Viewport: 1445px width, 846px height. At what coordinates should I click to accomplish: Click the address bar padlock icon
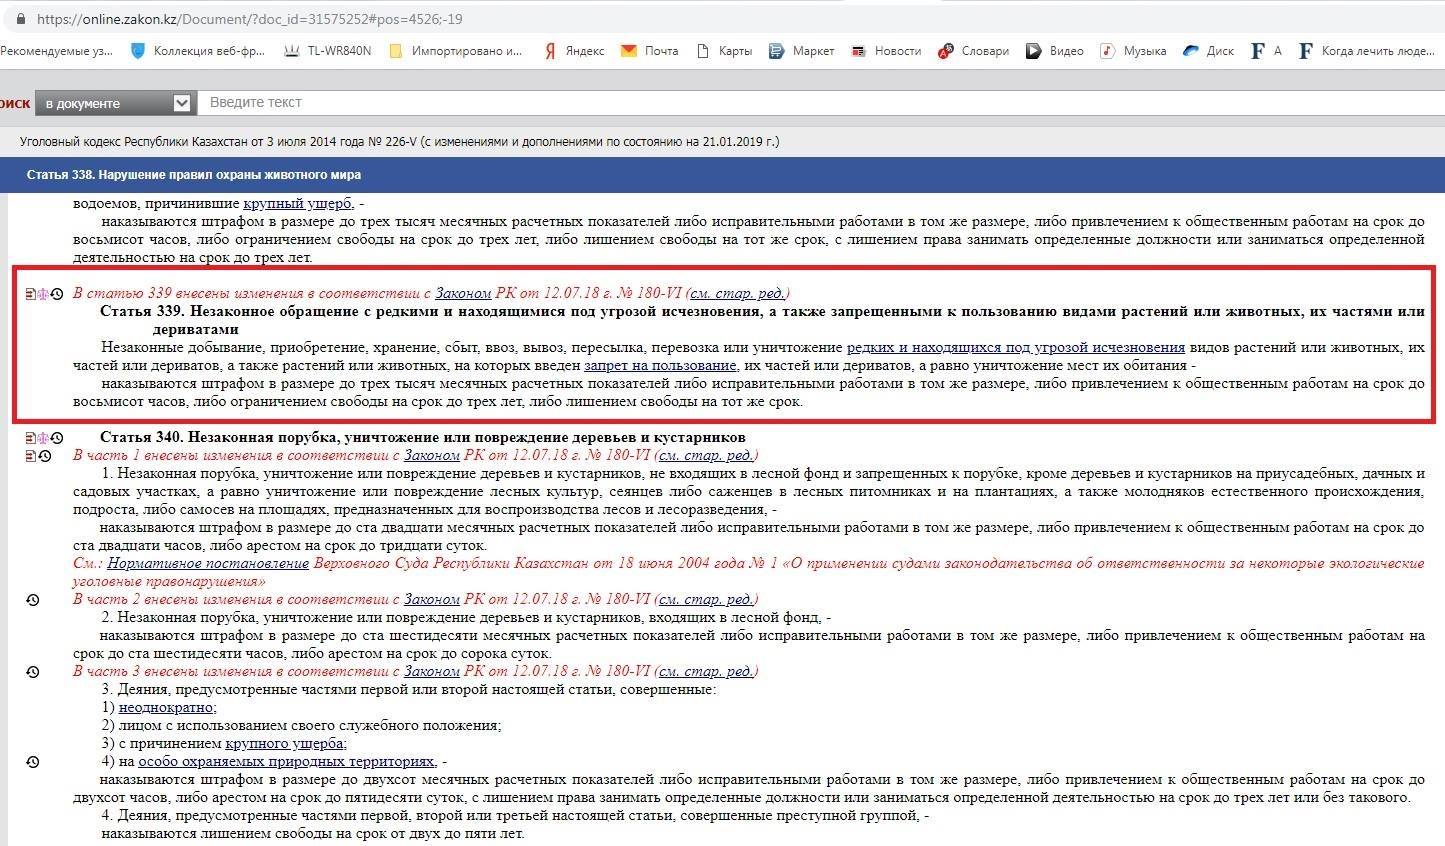click(x=20, y=19)
